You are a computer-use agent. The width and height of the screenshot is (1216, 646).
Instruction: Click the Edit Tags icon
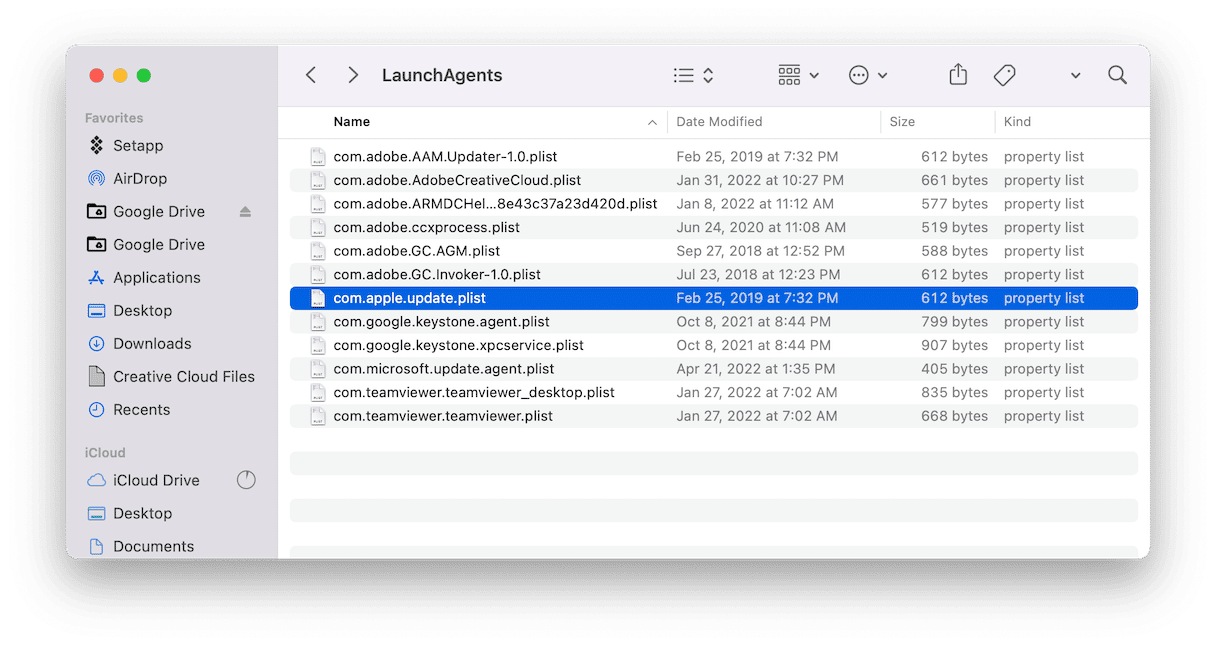[1005, 75]
